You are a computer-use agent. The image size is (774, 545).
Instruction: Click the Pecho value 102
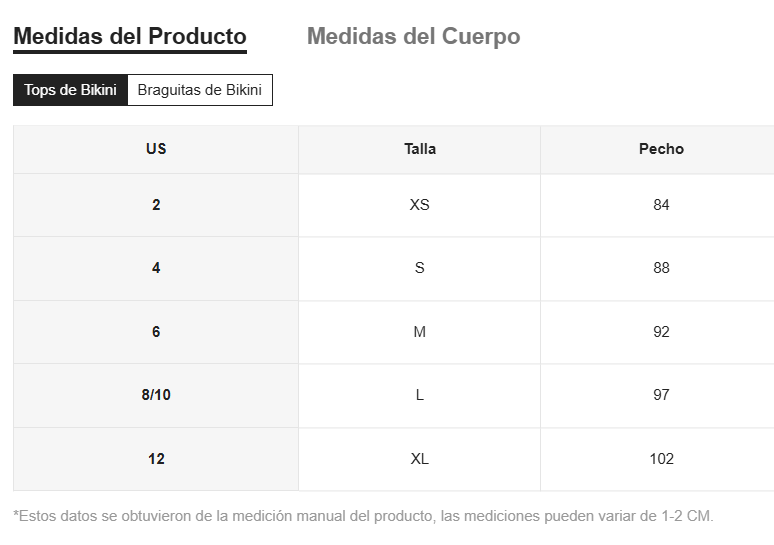(x=661, y=459)
